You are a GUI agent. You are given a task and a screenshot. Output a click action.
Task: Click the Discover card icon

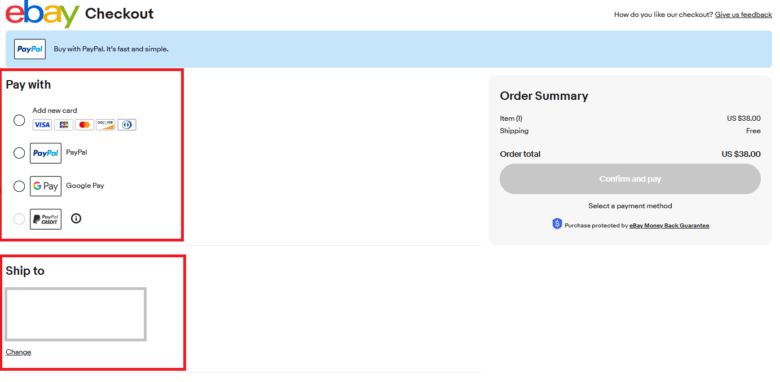tap(105, 124)
